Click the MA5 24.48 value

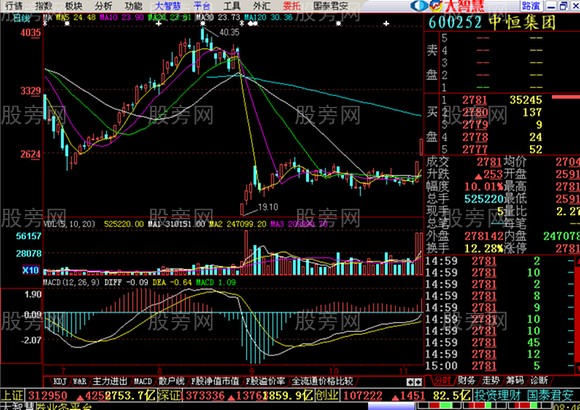75,17
